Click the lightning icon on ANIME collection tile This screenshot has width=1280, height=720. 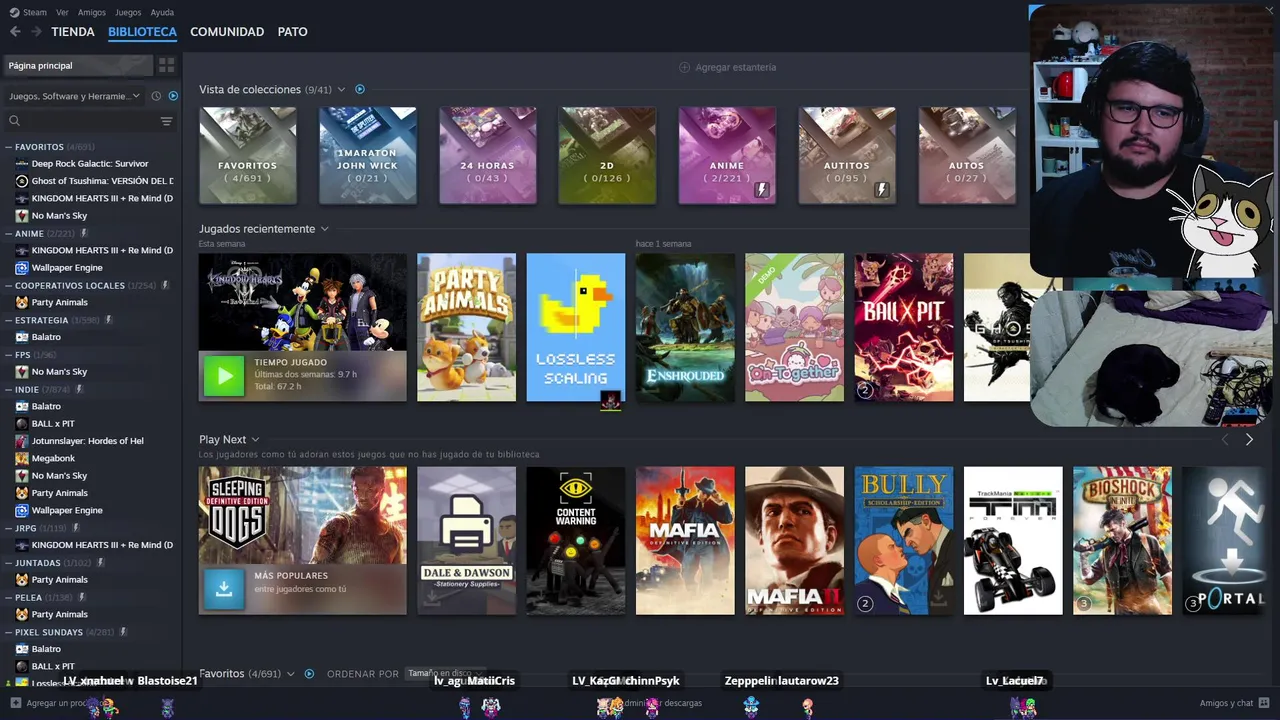point(761,189)
